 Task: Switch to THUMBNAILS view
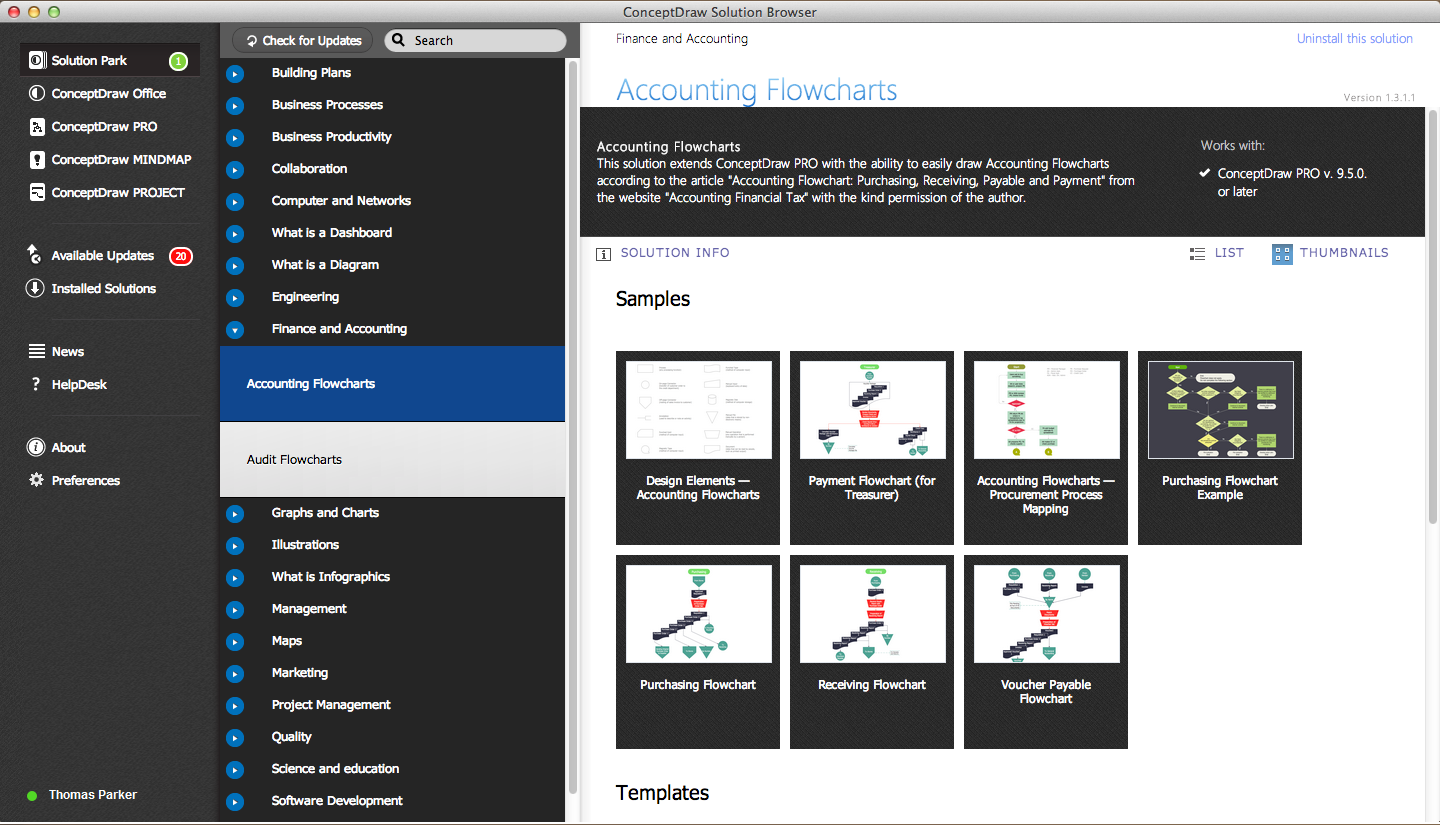tap(1344, 253)
